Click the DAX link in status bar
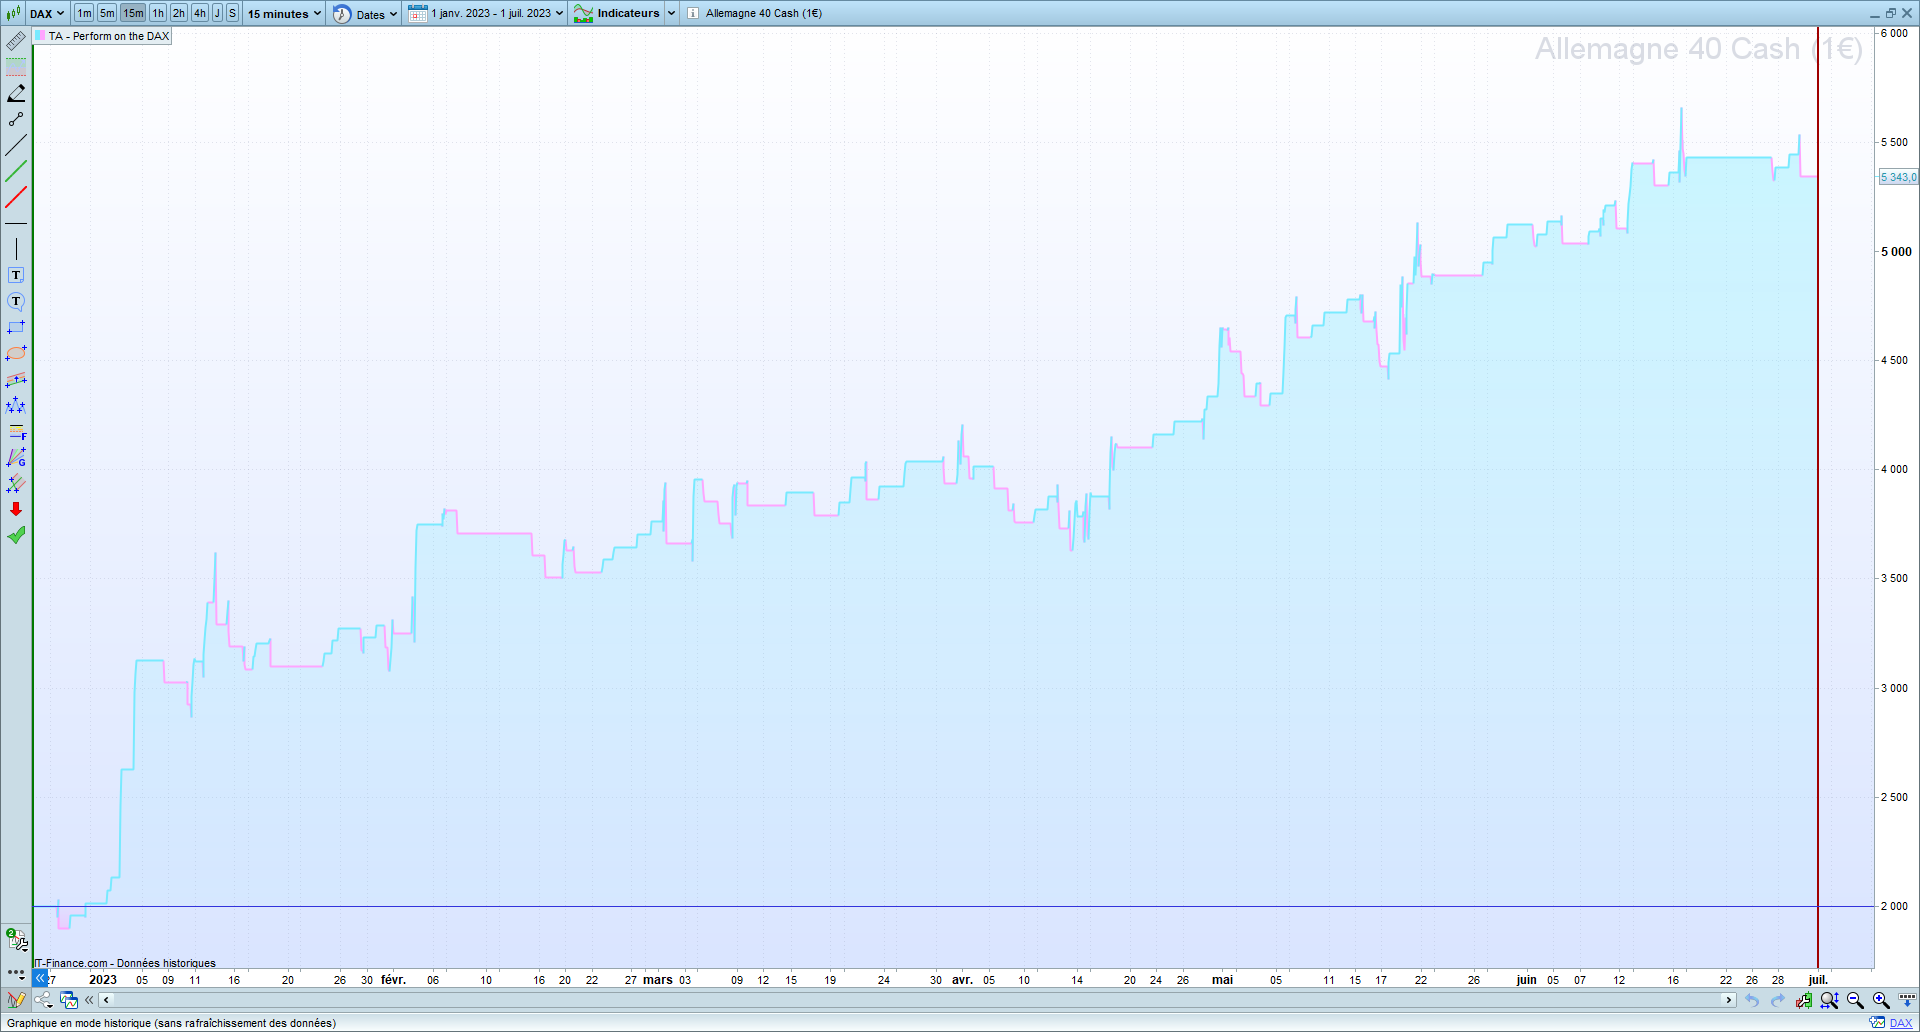 click(1901, 1023)
